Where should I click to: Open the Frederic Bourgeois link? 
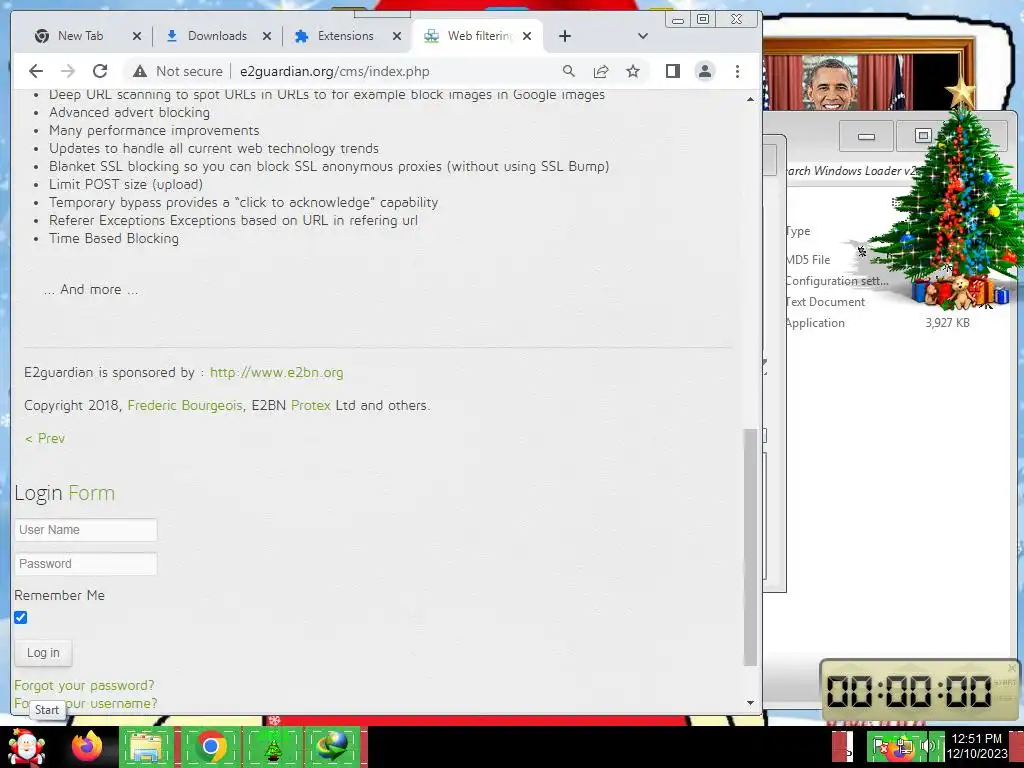[x=185, y=405]
